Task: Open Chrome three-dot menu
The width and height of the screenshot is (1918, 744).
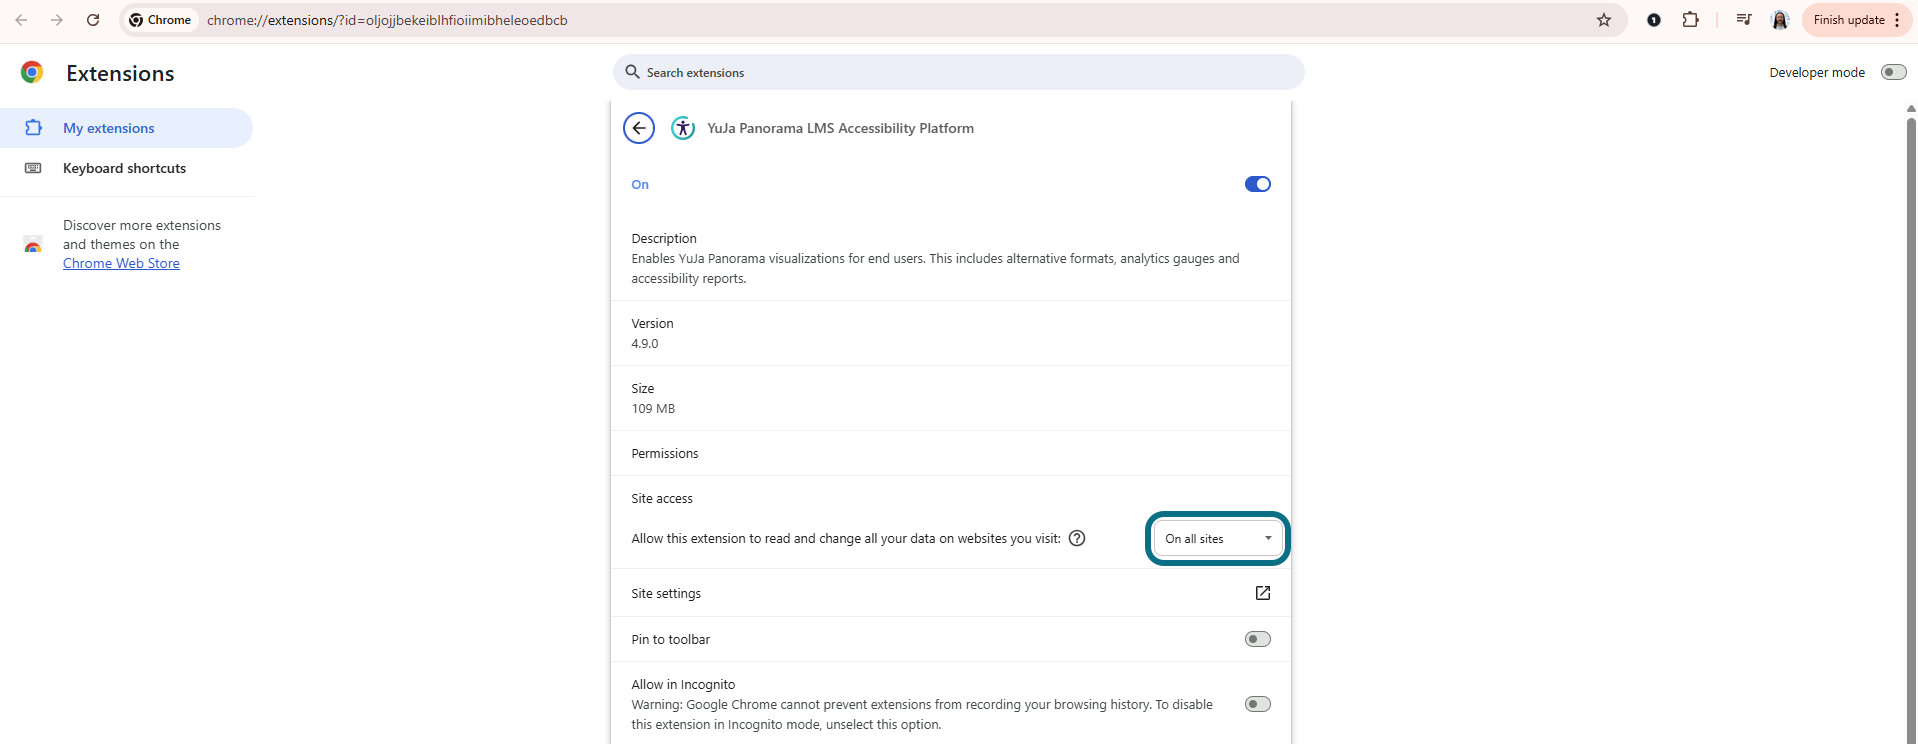Action: [1897, 20]
